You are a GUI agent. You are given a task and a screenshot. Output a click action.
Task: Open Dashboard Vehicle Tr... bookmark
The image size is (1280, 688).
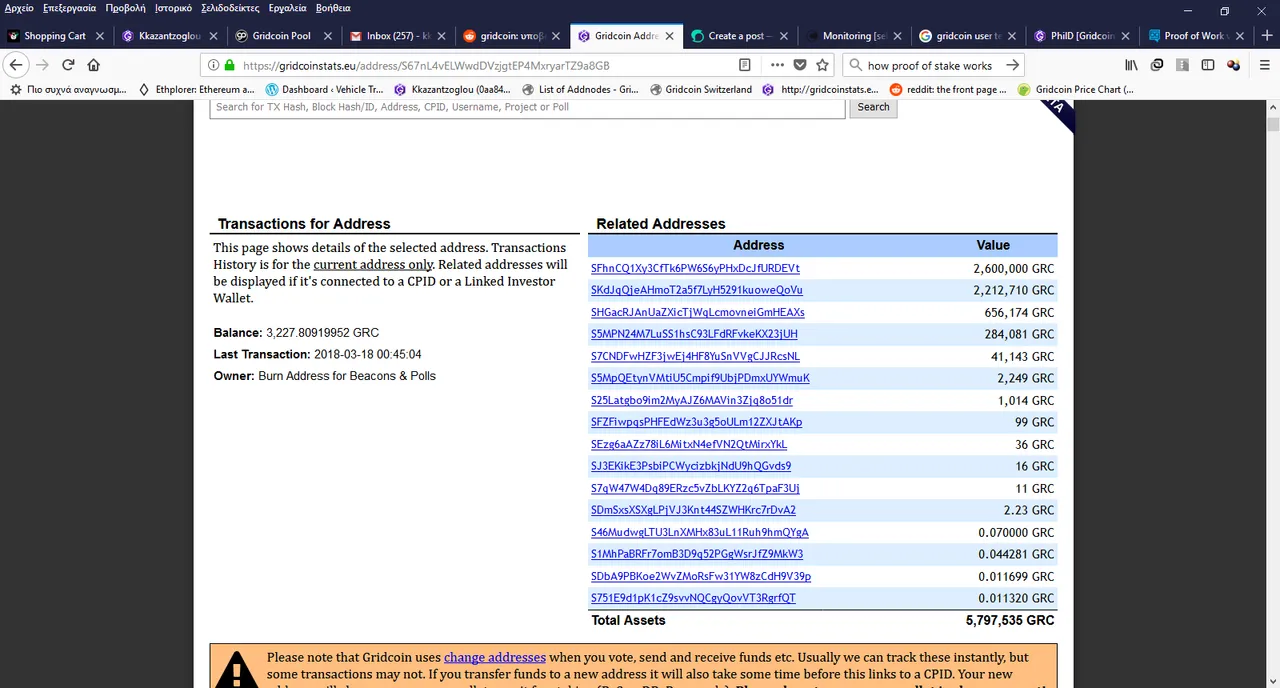tap(324, 89)
